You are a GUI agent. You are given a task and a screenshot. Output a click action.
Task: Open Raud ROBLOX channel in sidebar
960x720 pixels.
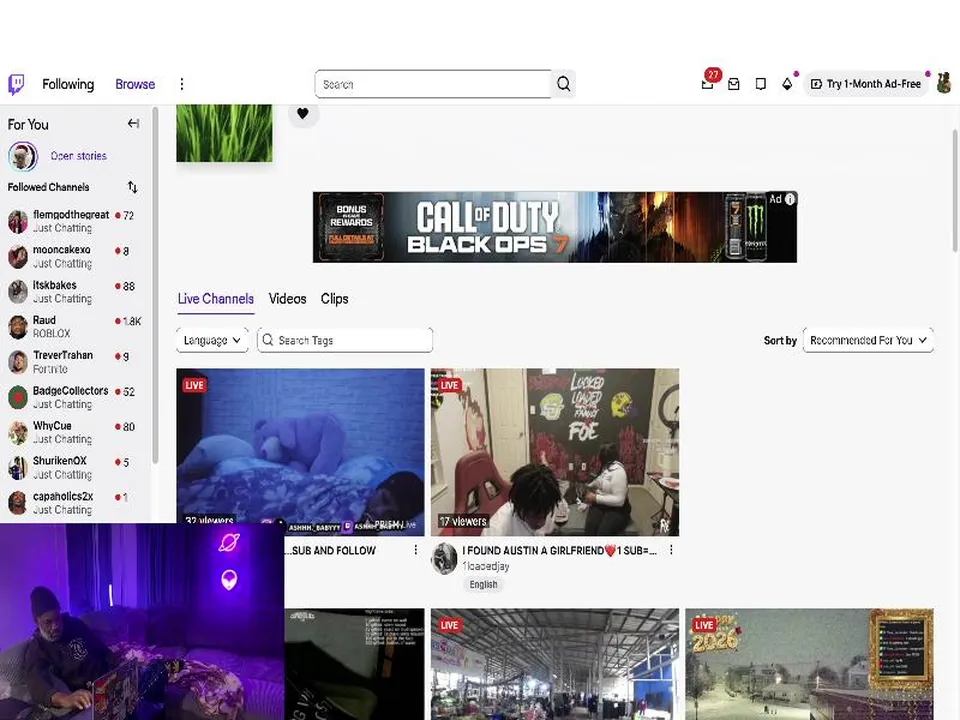pyautogui.click(x=75, y=326)
